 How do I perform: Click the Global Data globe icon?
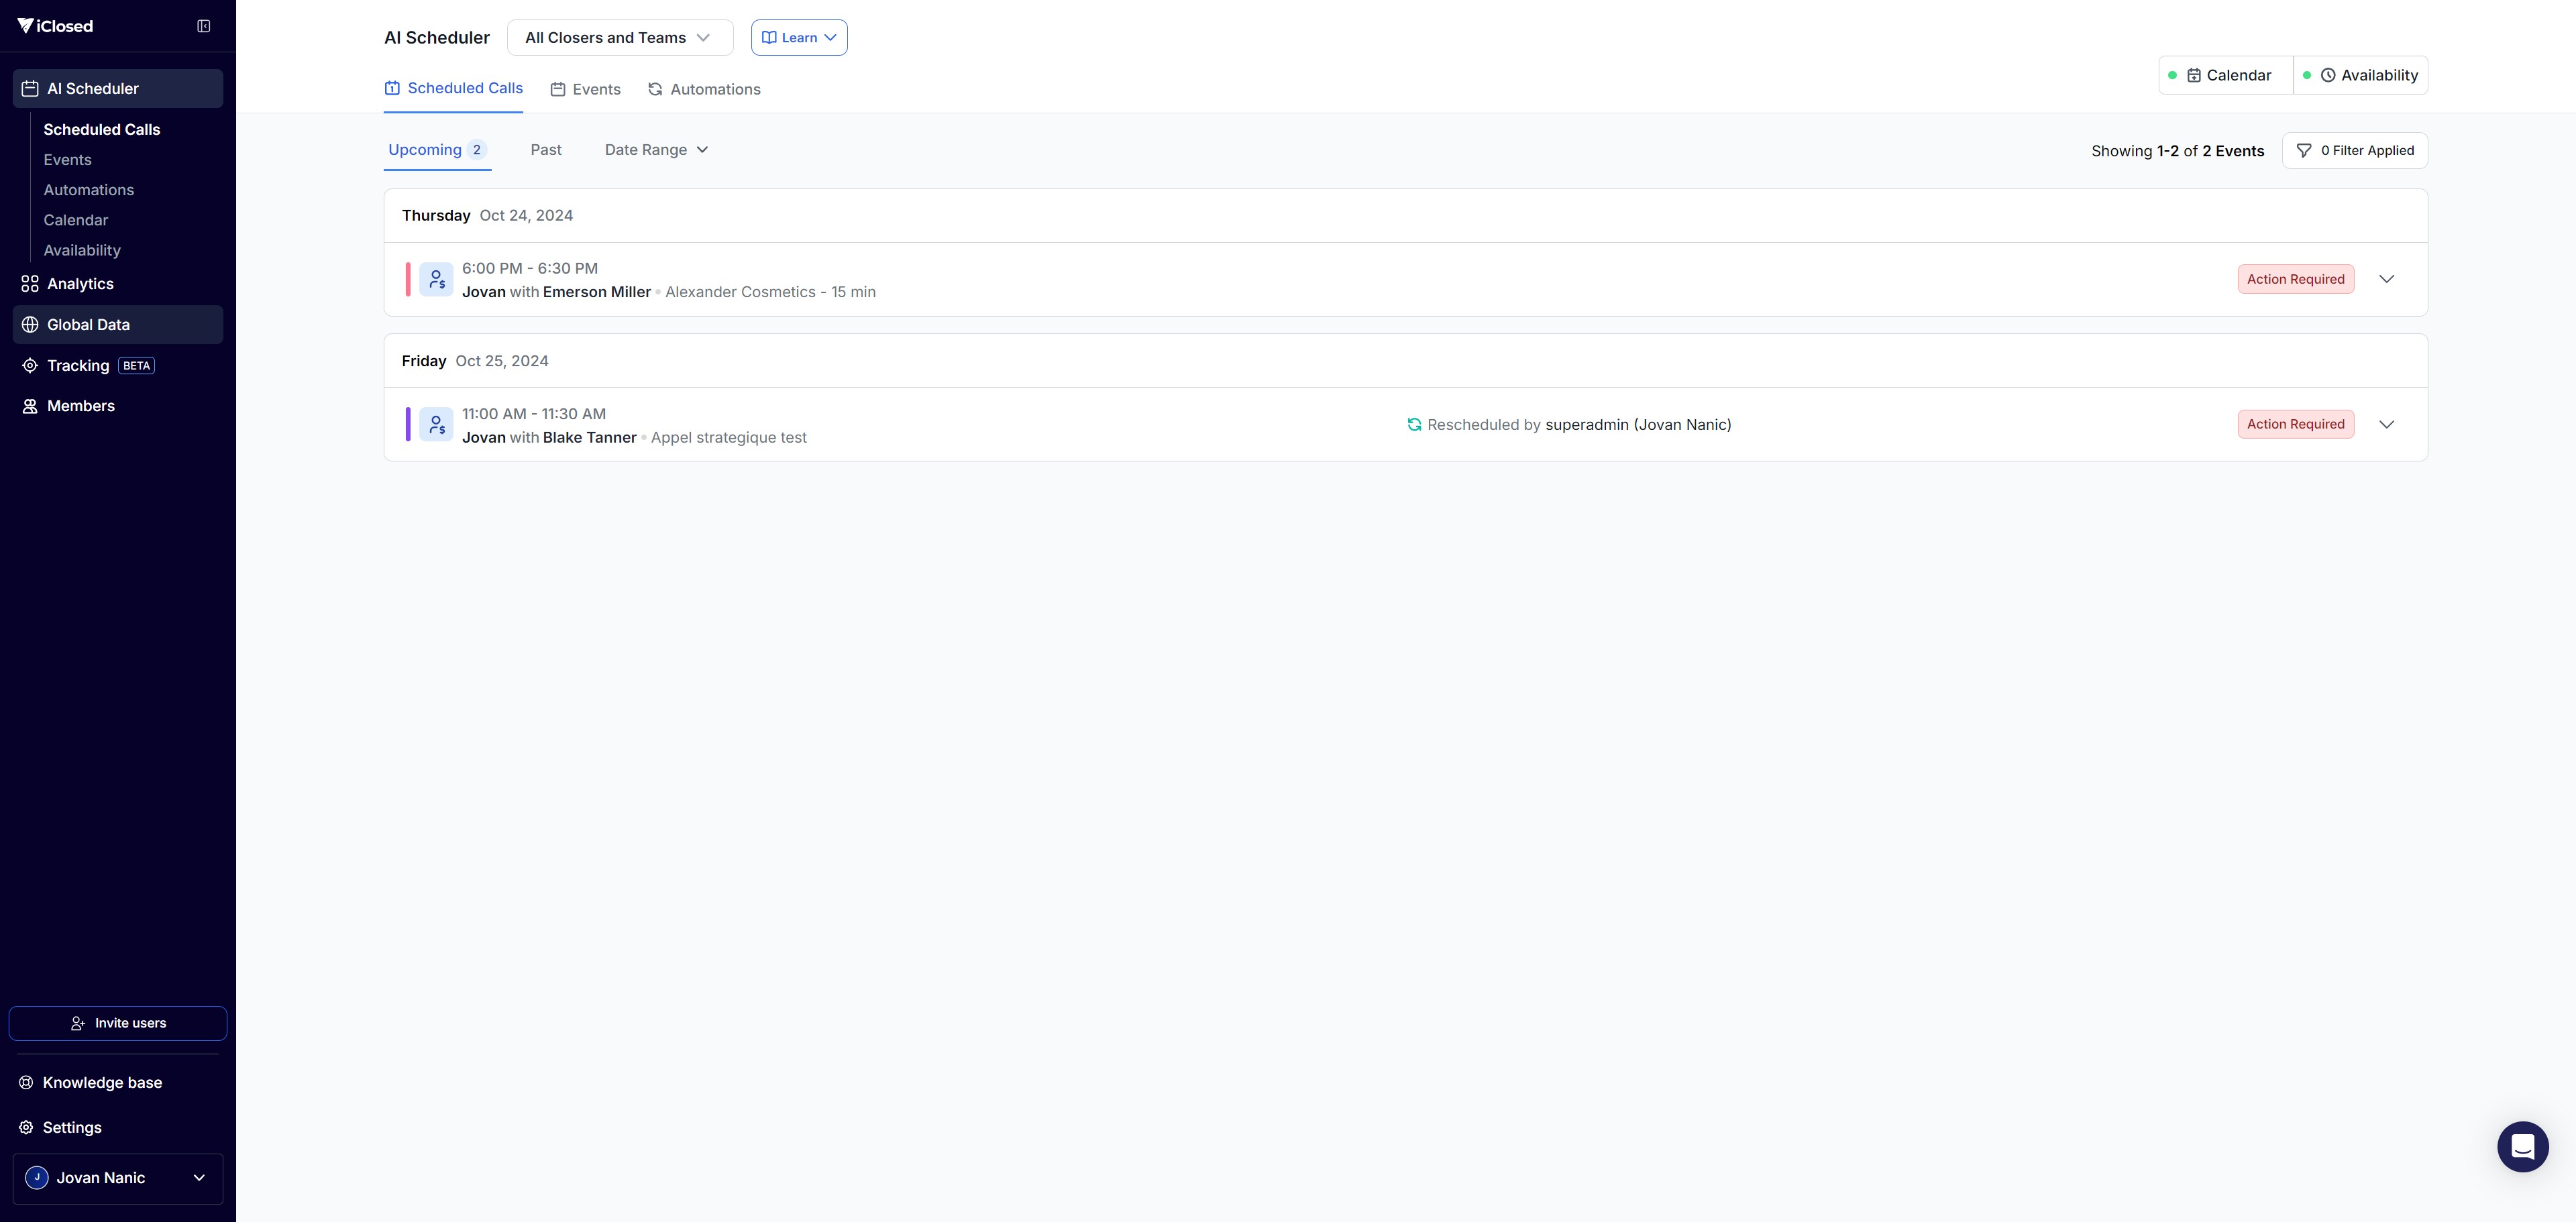30,325
